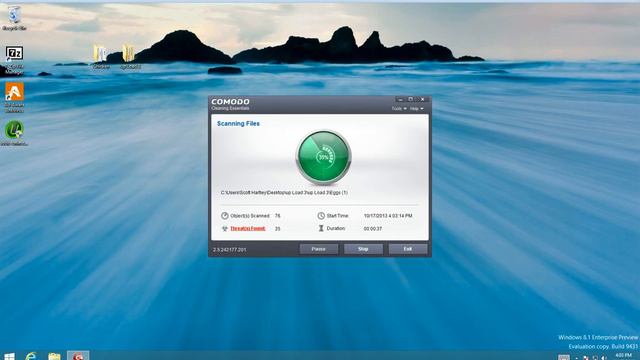Launch the orange A application shortcut
Image resolution: width=640 pixels, height=360 pixels.
14,97
